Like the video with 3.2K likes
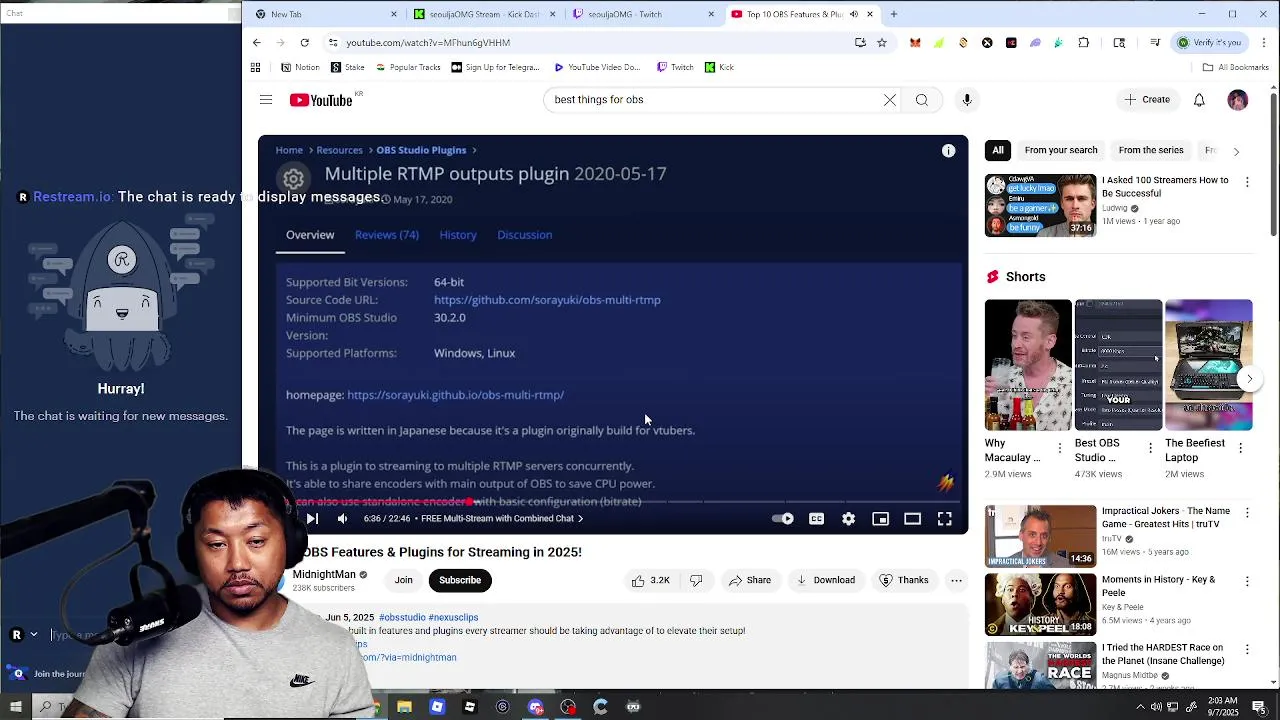The image size is (1280, 720). (649, 580)
